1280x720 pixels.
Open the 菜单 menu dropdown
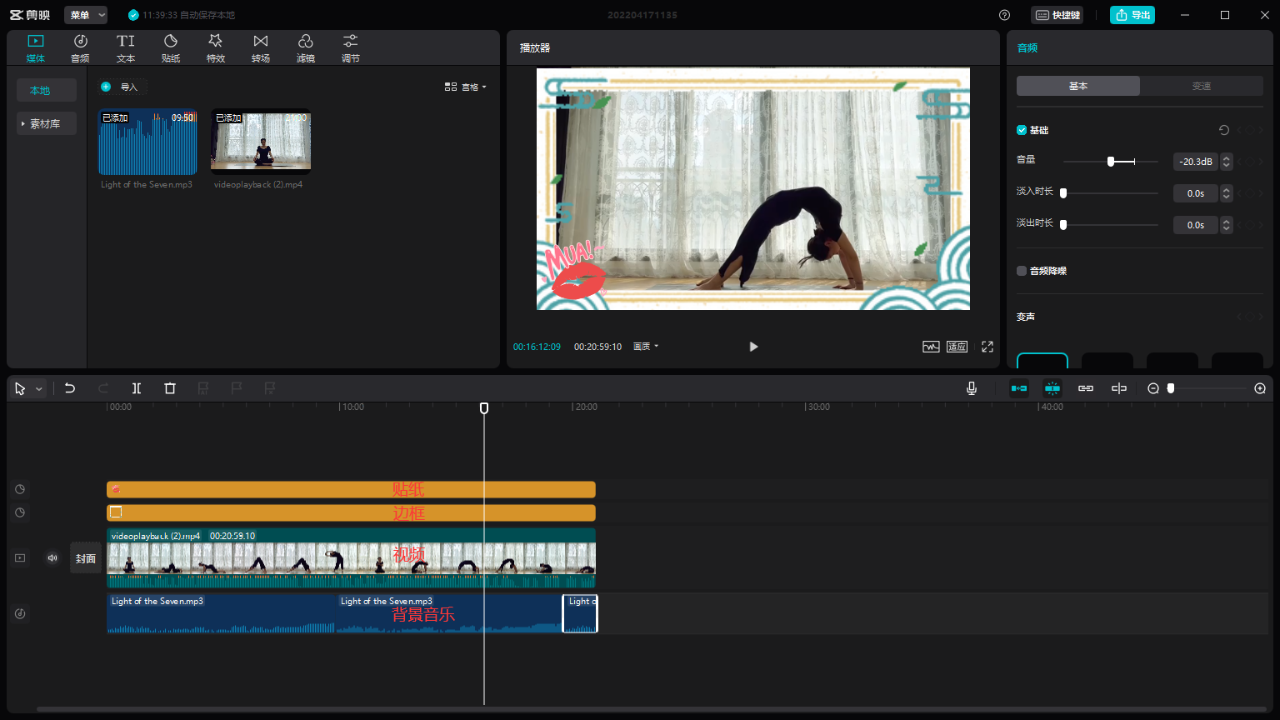tap(86, 15)
